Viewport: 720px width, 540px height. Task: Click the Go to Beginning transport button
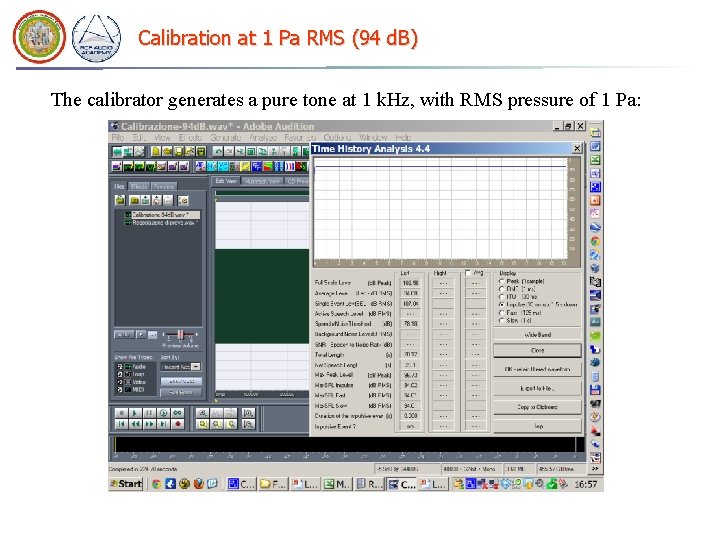[121, 424]
